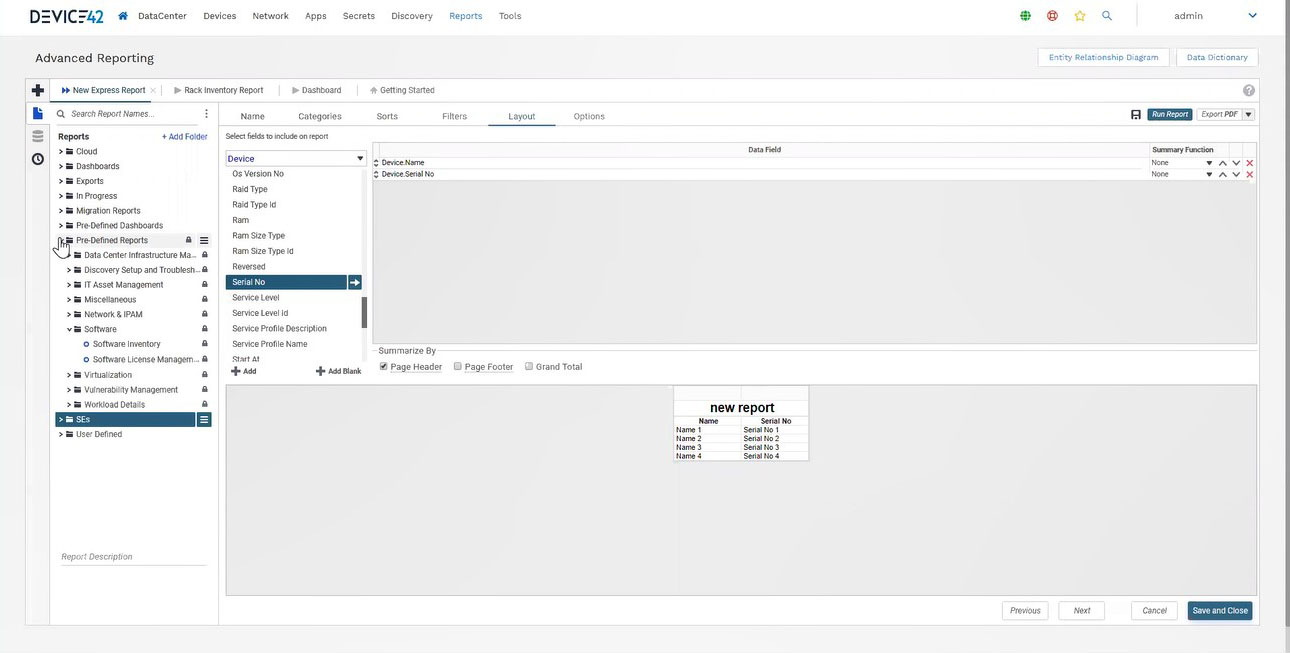Click the Run Report button
This screenshot has width=1290, height=653.
[x=1169, y=113]
